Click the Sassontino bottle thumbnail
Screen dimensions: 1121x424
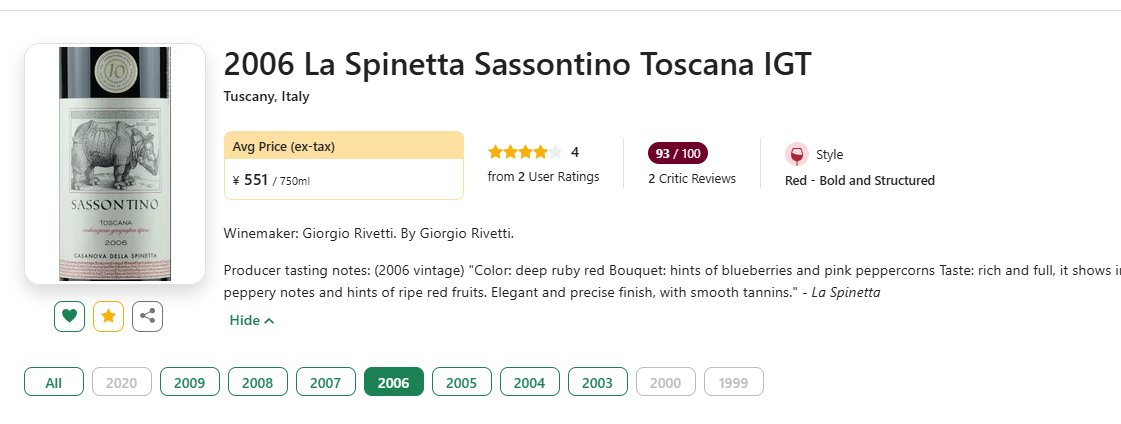115,164
